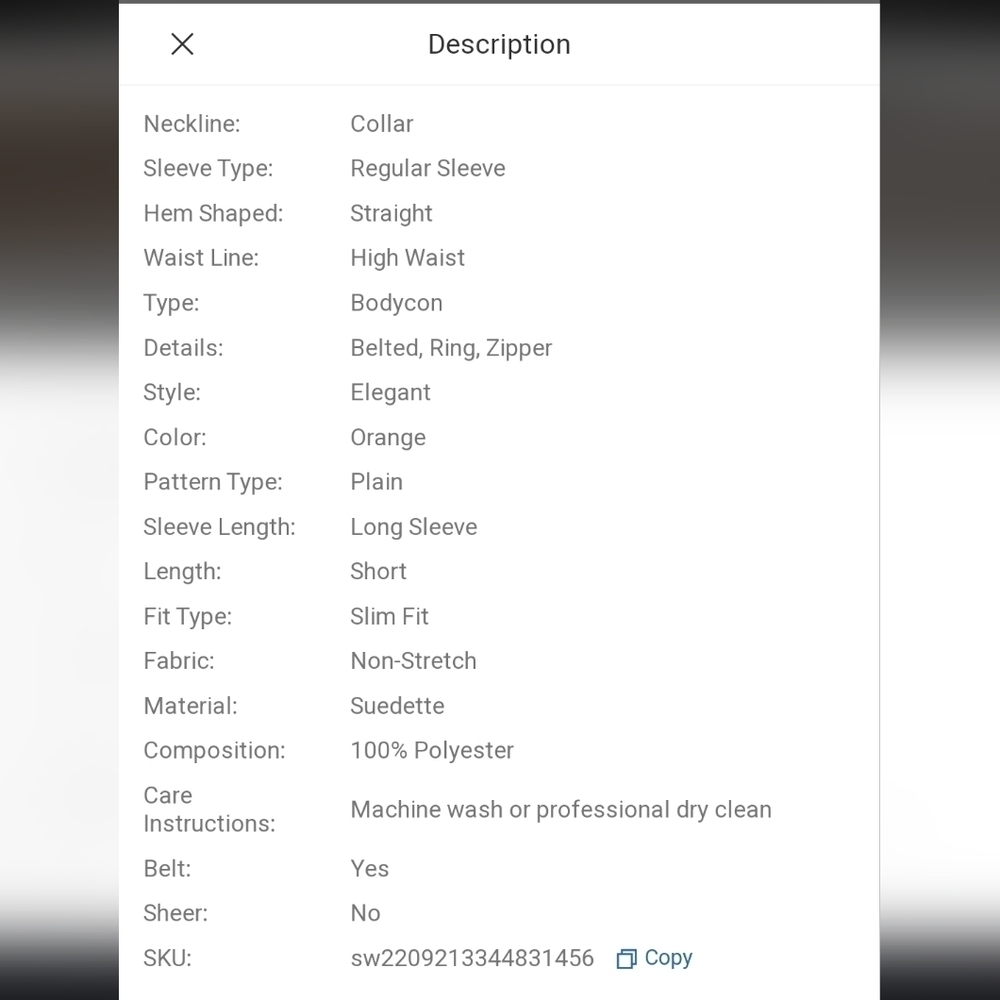Select the SKU number sw2209213344831456
This screenshot has width=1000, height=1000.
coord(472,958)
